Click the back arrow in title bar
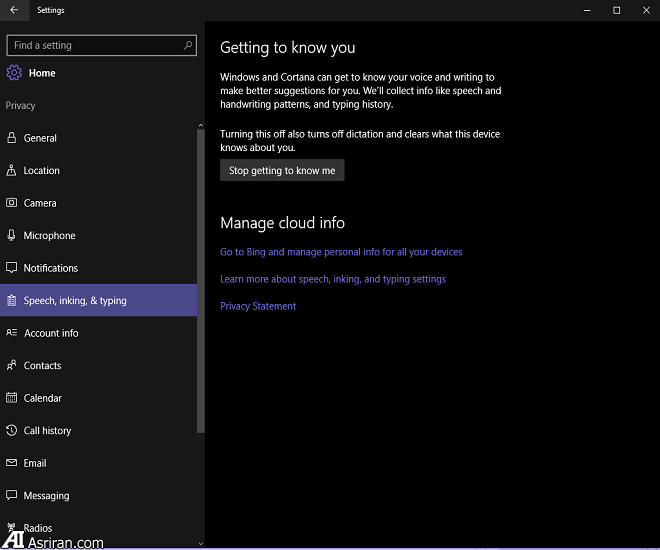Image resolution: width=660 pixels, height=550 pixels. pyautogui.click(x=14, y=10)
